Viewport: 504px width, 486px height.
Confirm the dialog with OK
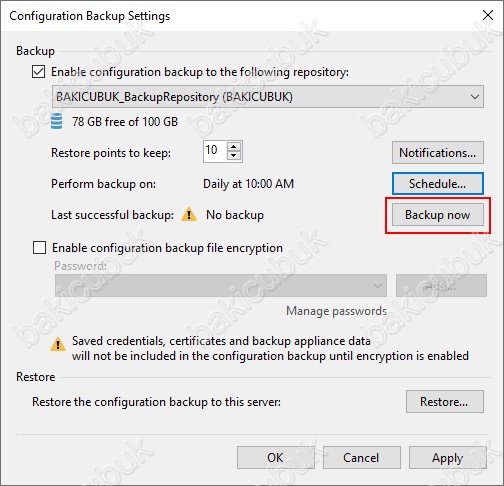[276, 458]
